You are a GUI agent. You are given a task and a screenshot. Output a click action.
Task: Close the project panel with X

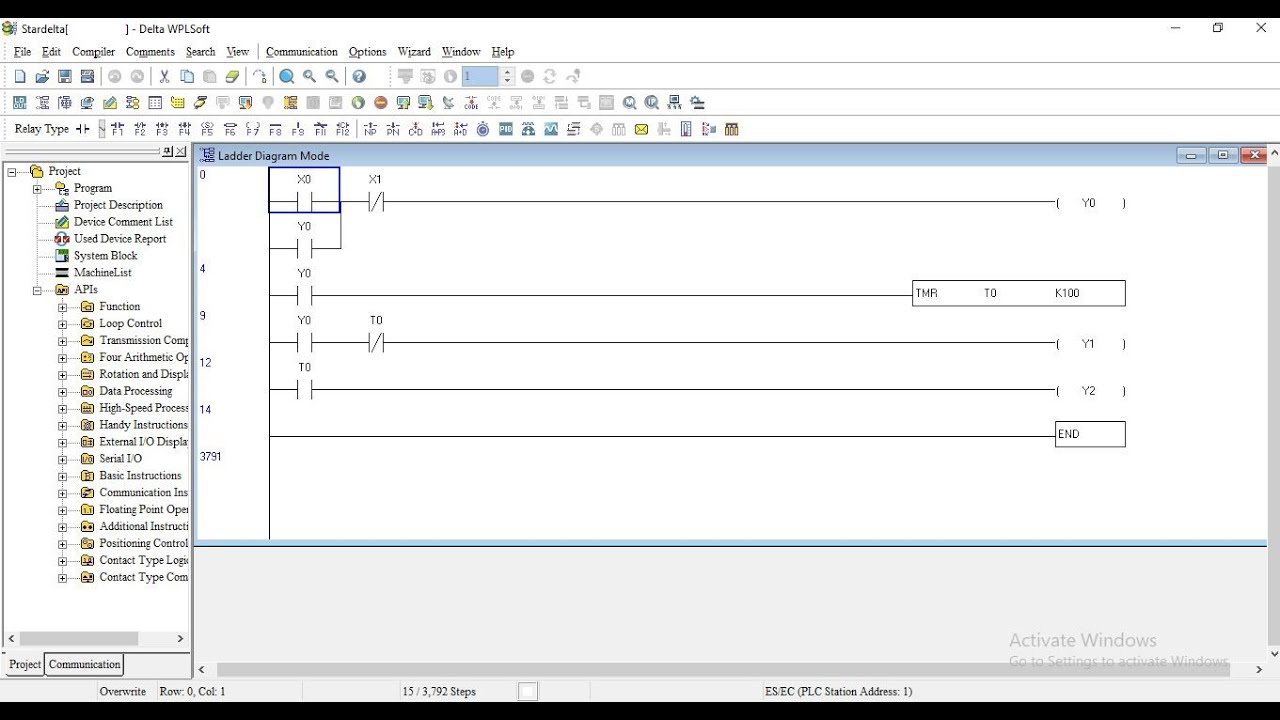pos(181,152)
